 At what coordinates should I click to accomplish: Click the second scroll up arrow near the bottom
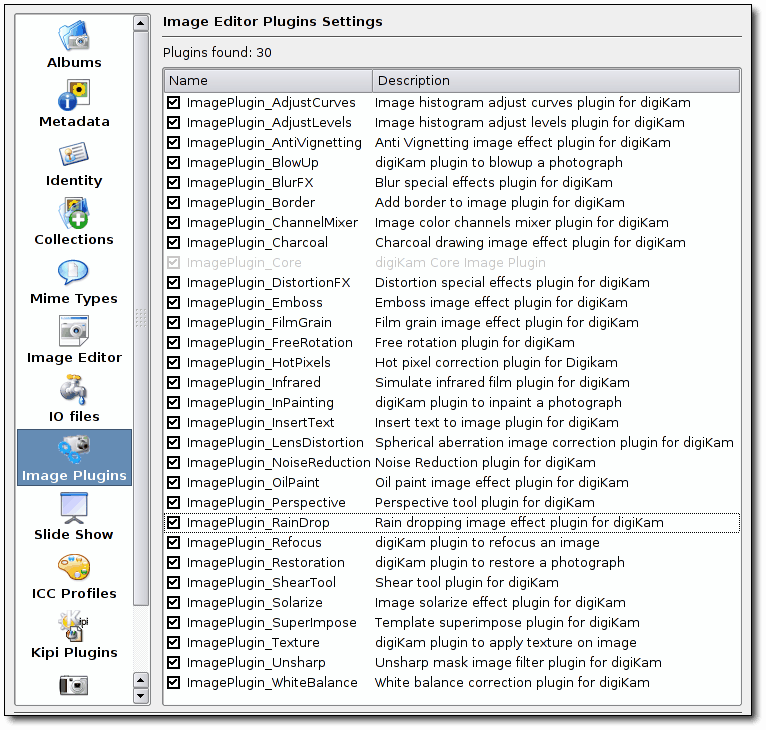tap(141, 680)
